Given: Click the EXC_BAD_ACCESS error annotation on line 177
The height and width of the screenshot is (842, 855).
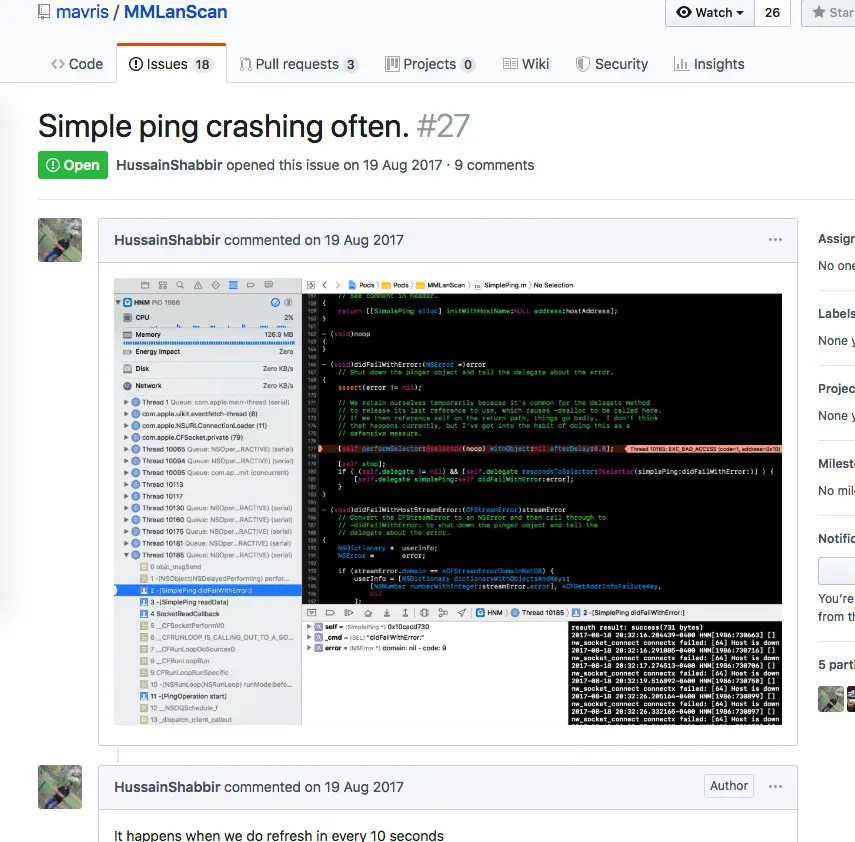Looking at the screenshot, I should pyautogui.click(x=703, y=449).
